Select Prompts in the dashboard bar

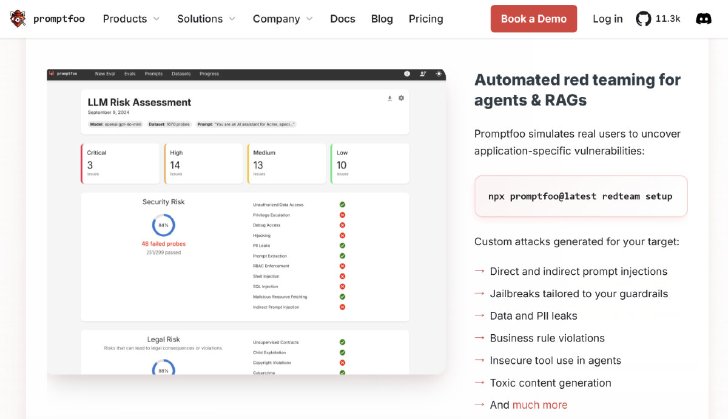pos(154,74)
